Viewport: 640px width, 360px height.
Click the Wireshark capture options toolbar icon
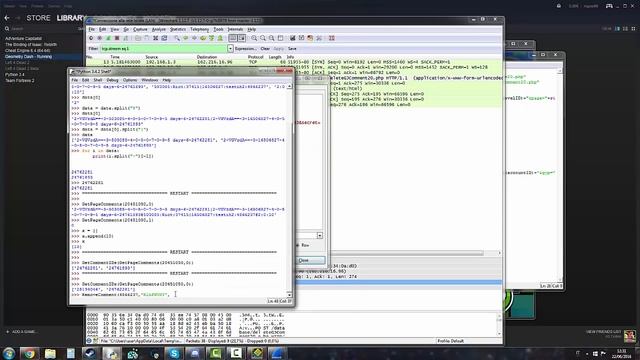coord(100,38)
